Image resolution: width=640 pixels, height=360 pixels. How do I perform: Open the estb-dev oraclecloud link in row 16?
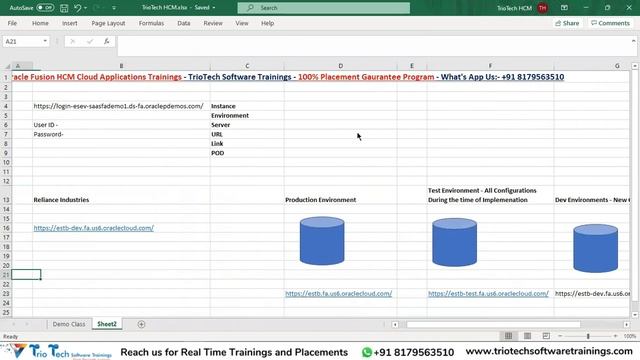pos(93,228)
